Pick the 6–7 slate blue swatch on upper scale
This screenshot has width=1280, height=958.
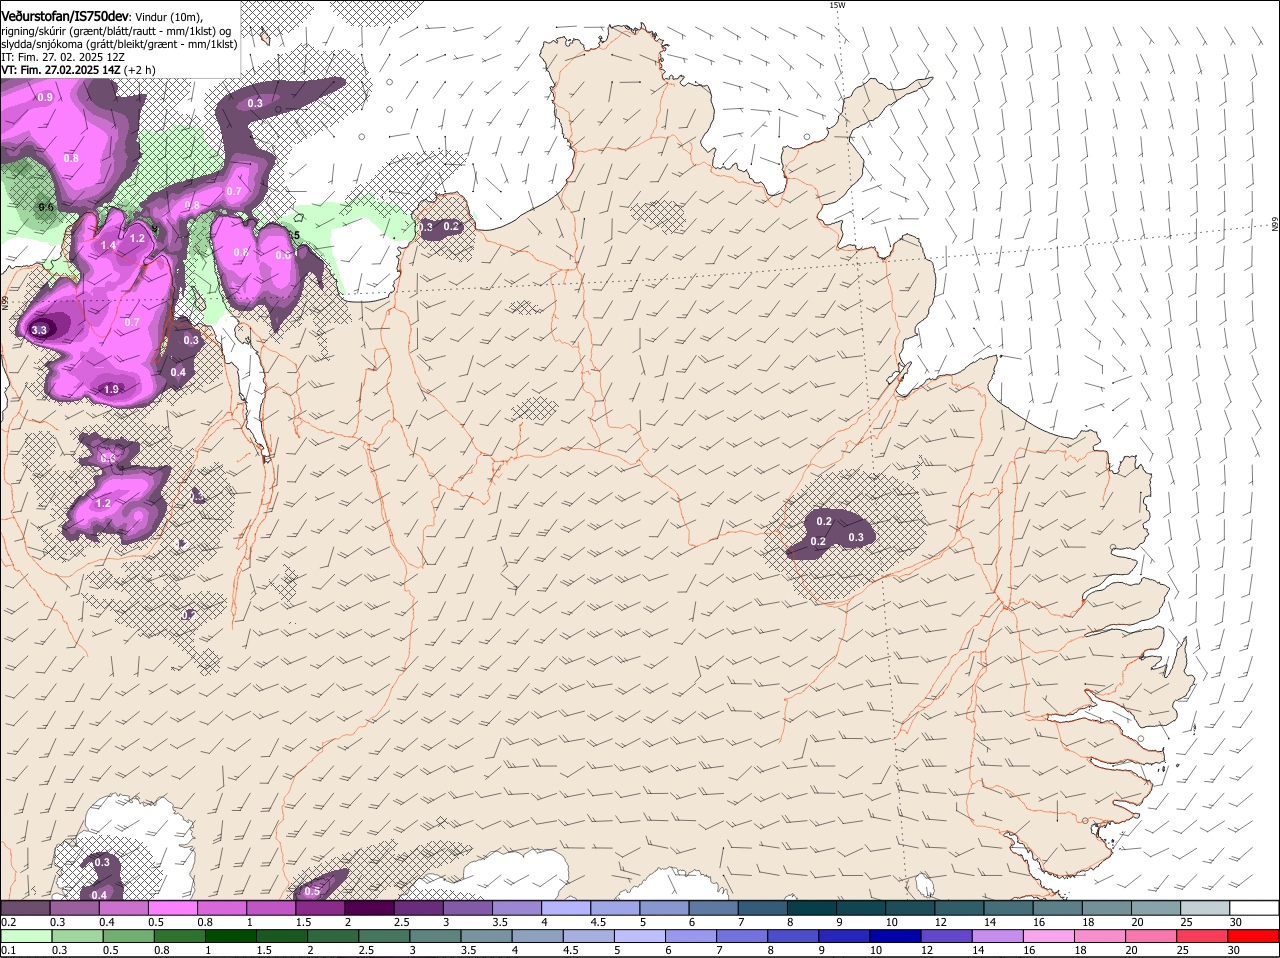(x=714, y=907)
